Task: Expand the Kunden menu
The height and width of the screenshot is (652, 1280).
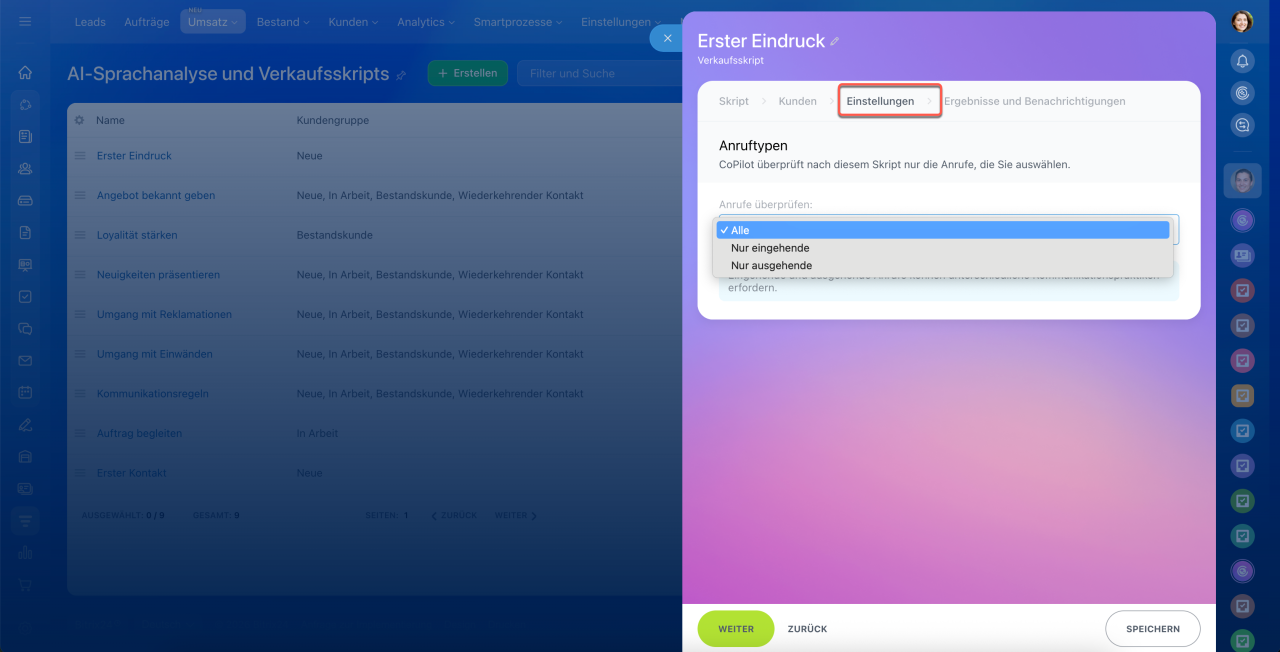Action: click(353, 22)
